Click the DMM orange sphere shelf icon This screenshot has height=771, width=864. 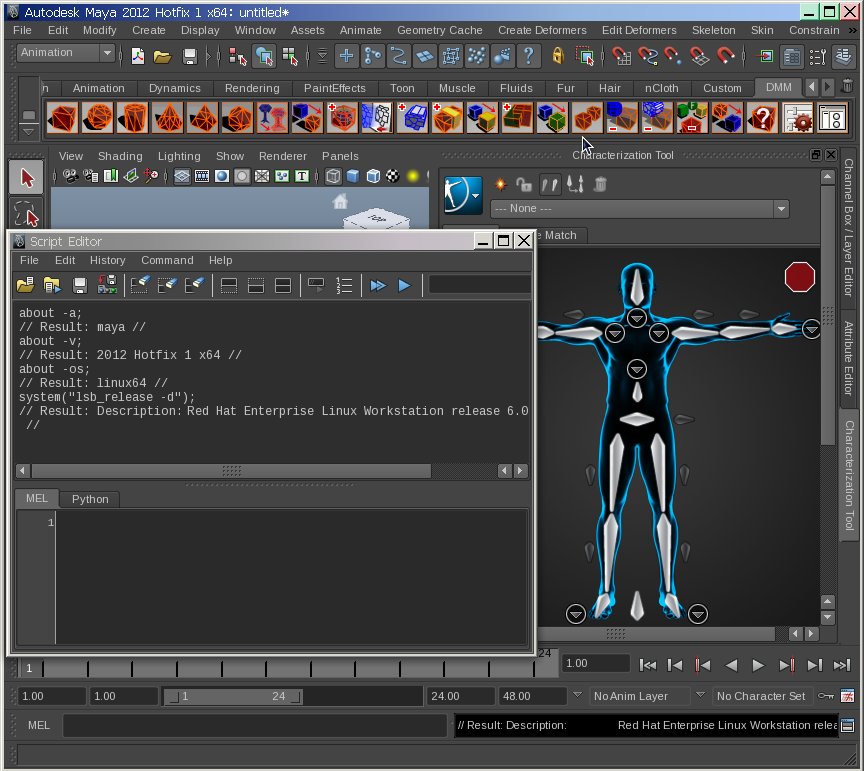97,117
